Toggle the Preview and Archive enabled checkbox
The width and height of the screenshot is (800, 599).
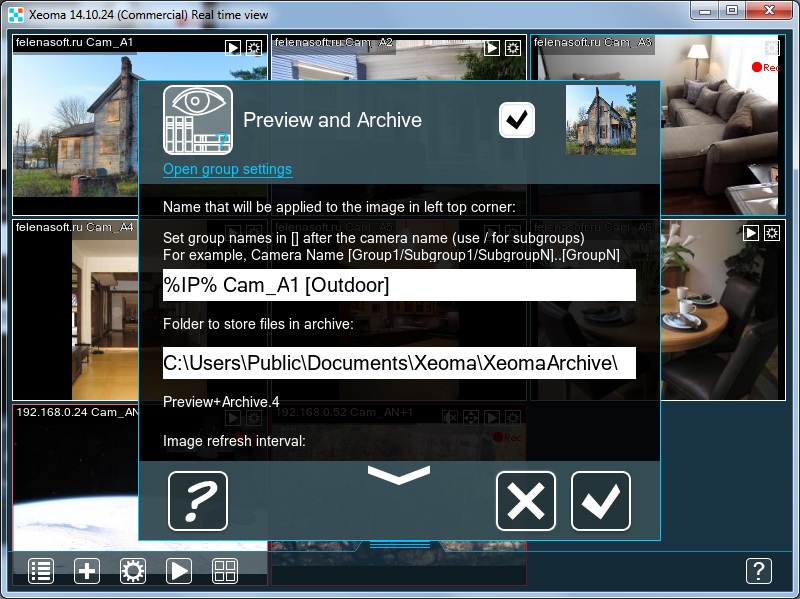pos(517,120)
